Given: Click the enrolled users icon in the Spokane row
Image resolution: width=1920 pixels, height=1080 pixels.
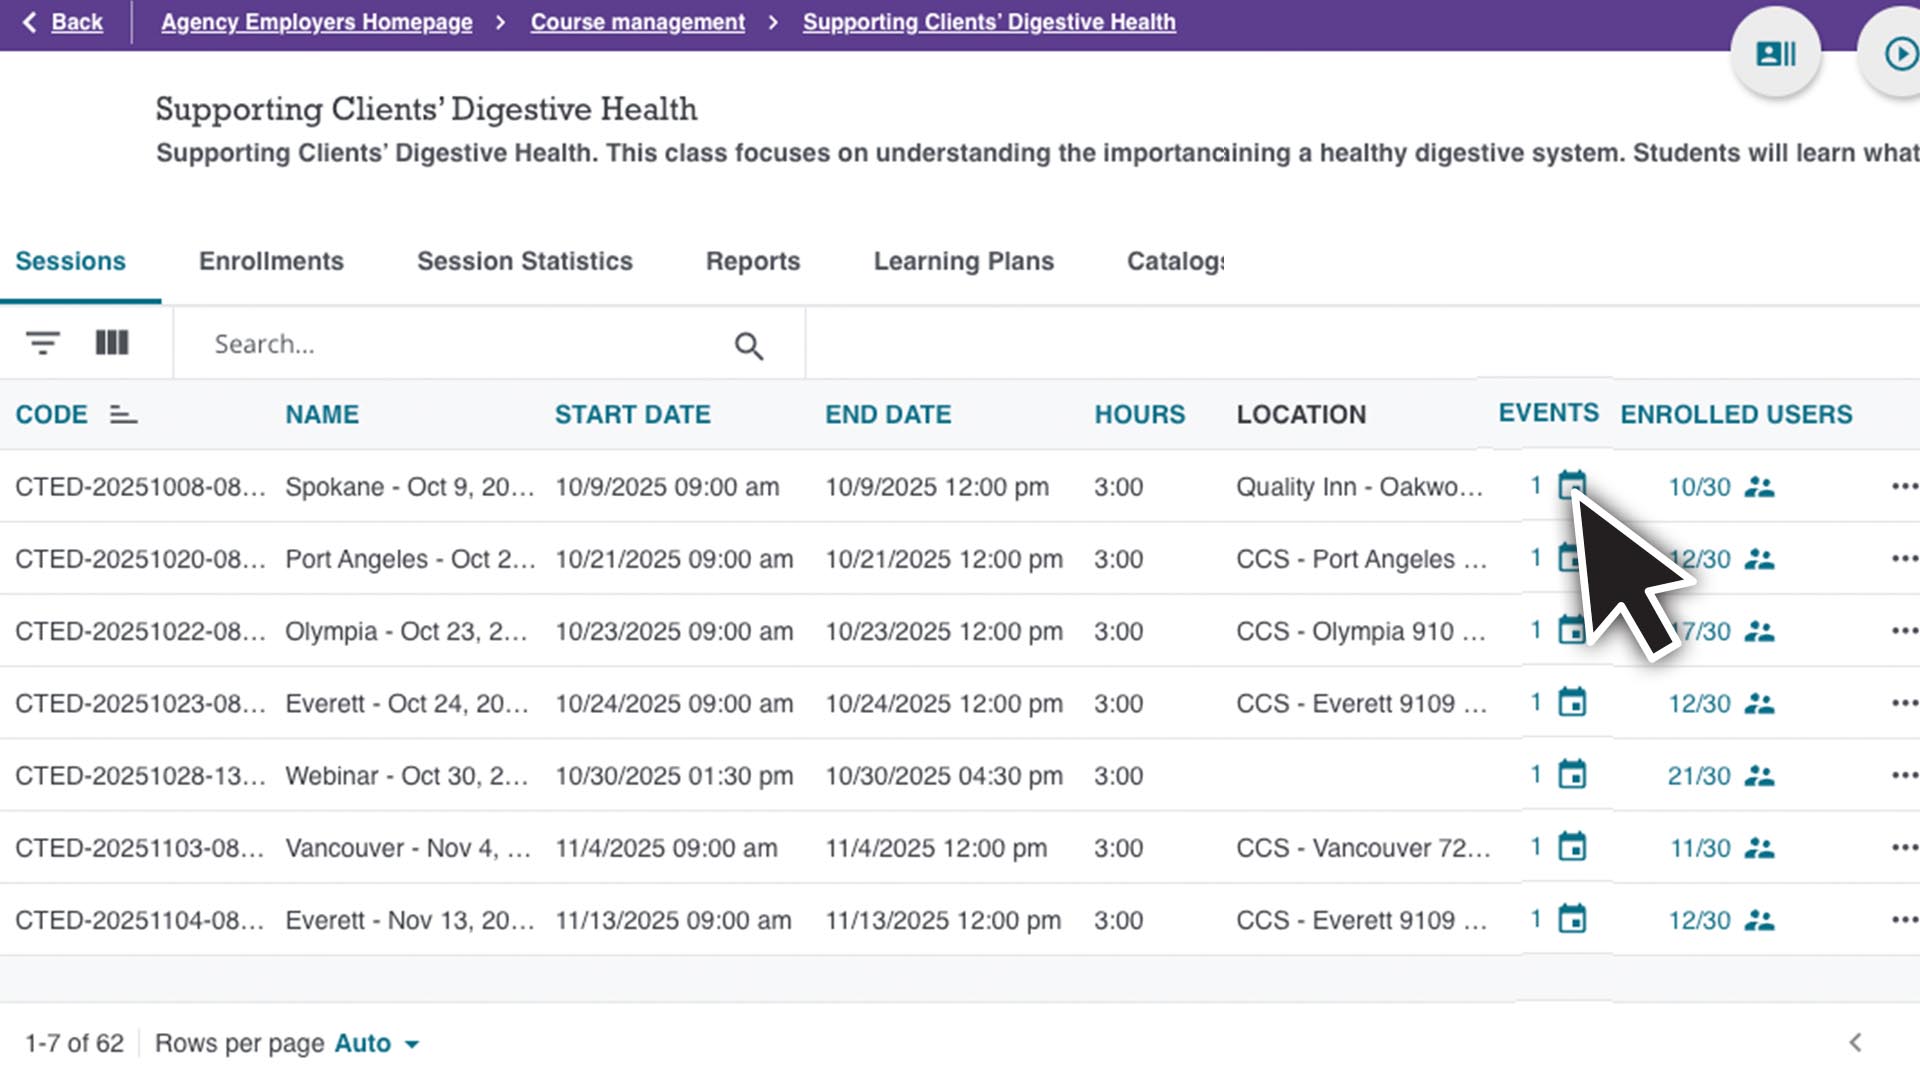Looking at the screenshot, I should tap(1759, 487).
